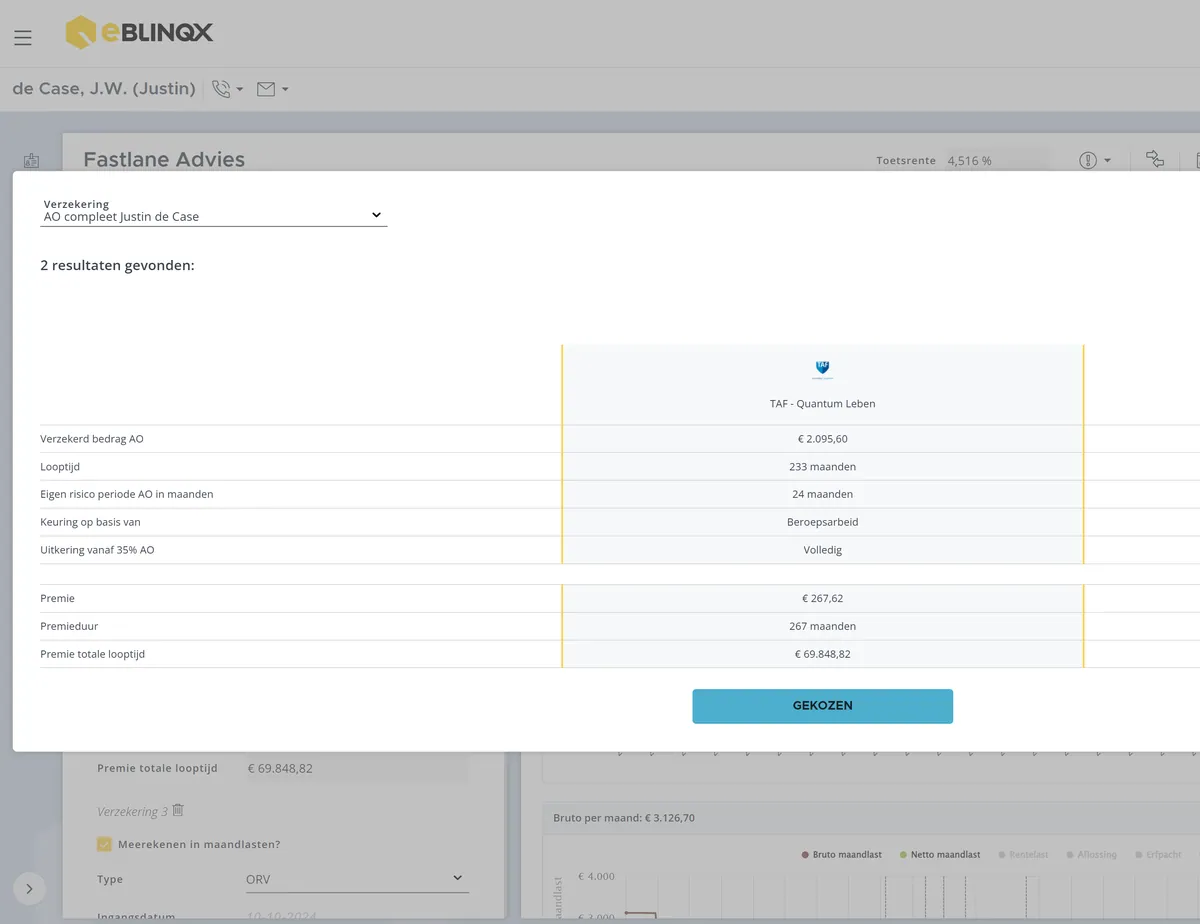
Task: Open the left sidebar building icon
Action: pyautogui.click(x=31, y=160)
